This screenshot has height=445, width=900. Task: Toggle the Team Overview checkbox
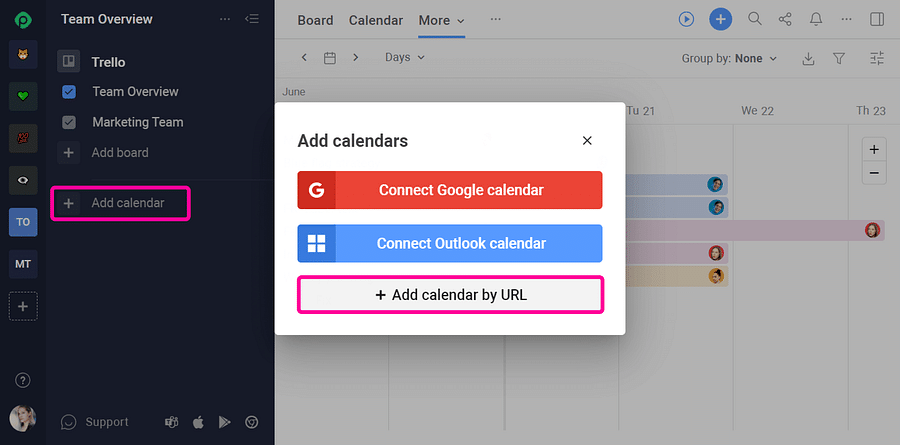pyautogui.click(x=69, y=92)
